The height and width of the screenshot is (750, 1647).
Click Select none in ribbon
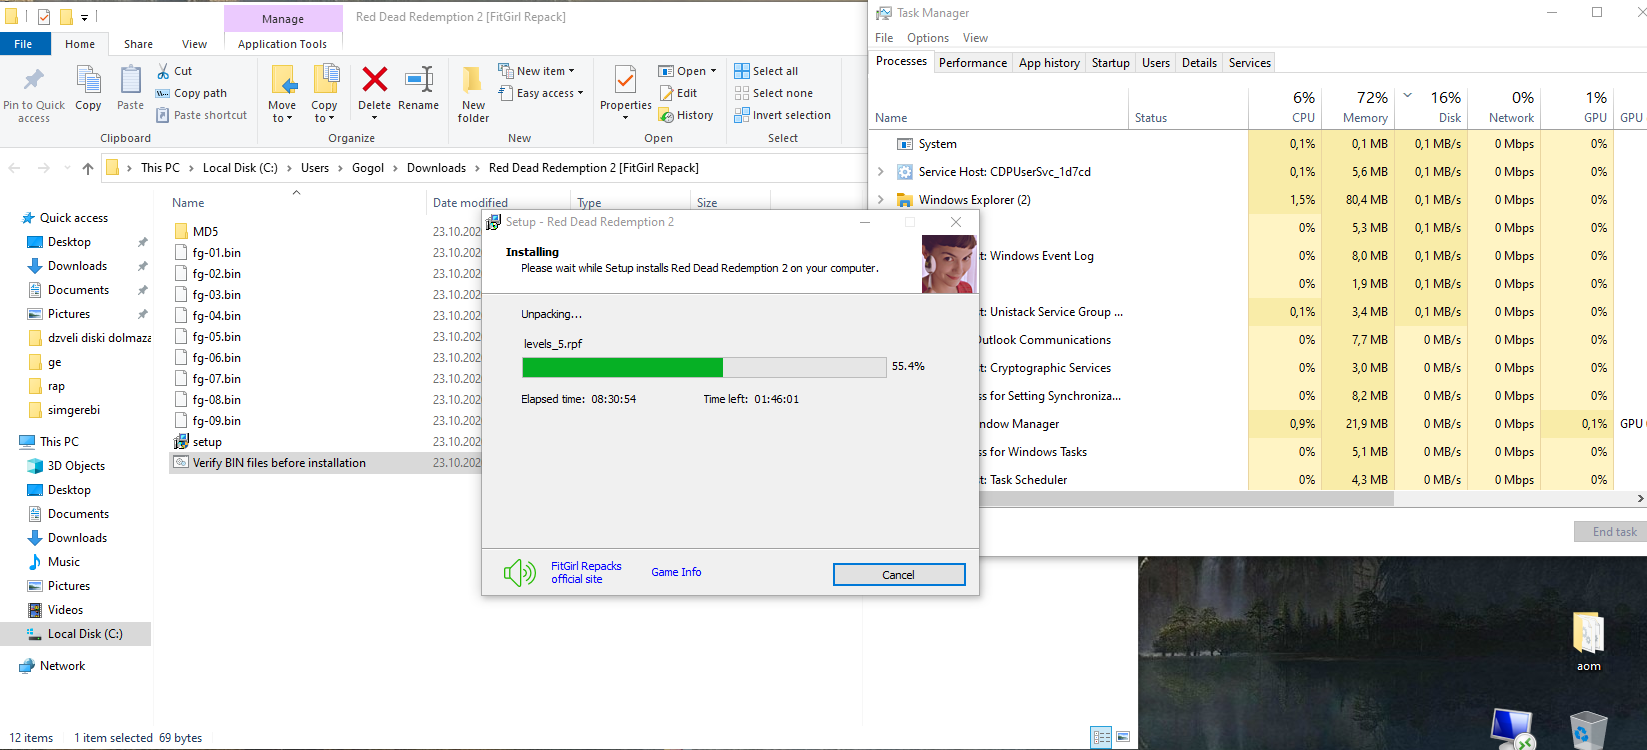point(773,93)
